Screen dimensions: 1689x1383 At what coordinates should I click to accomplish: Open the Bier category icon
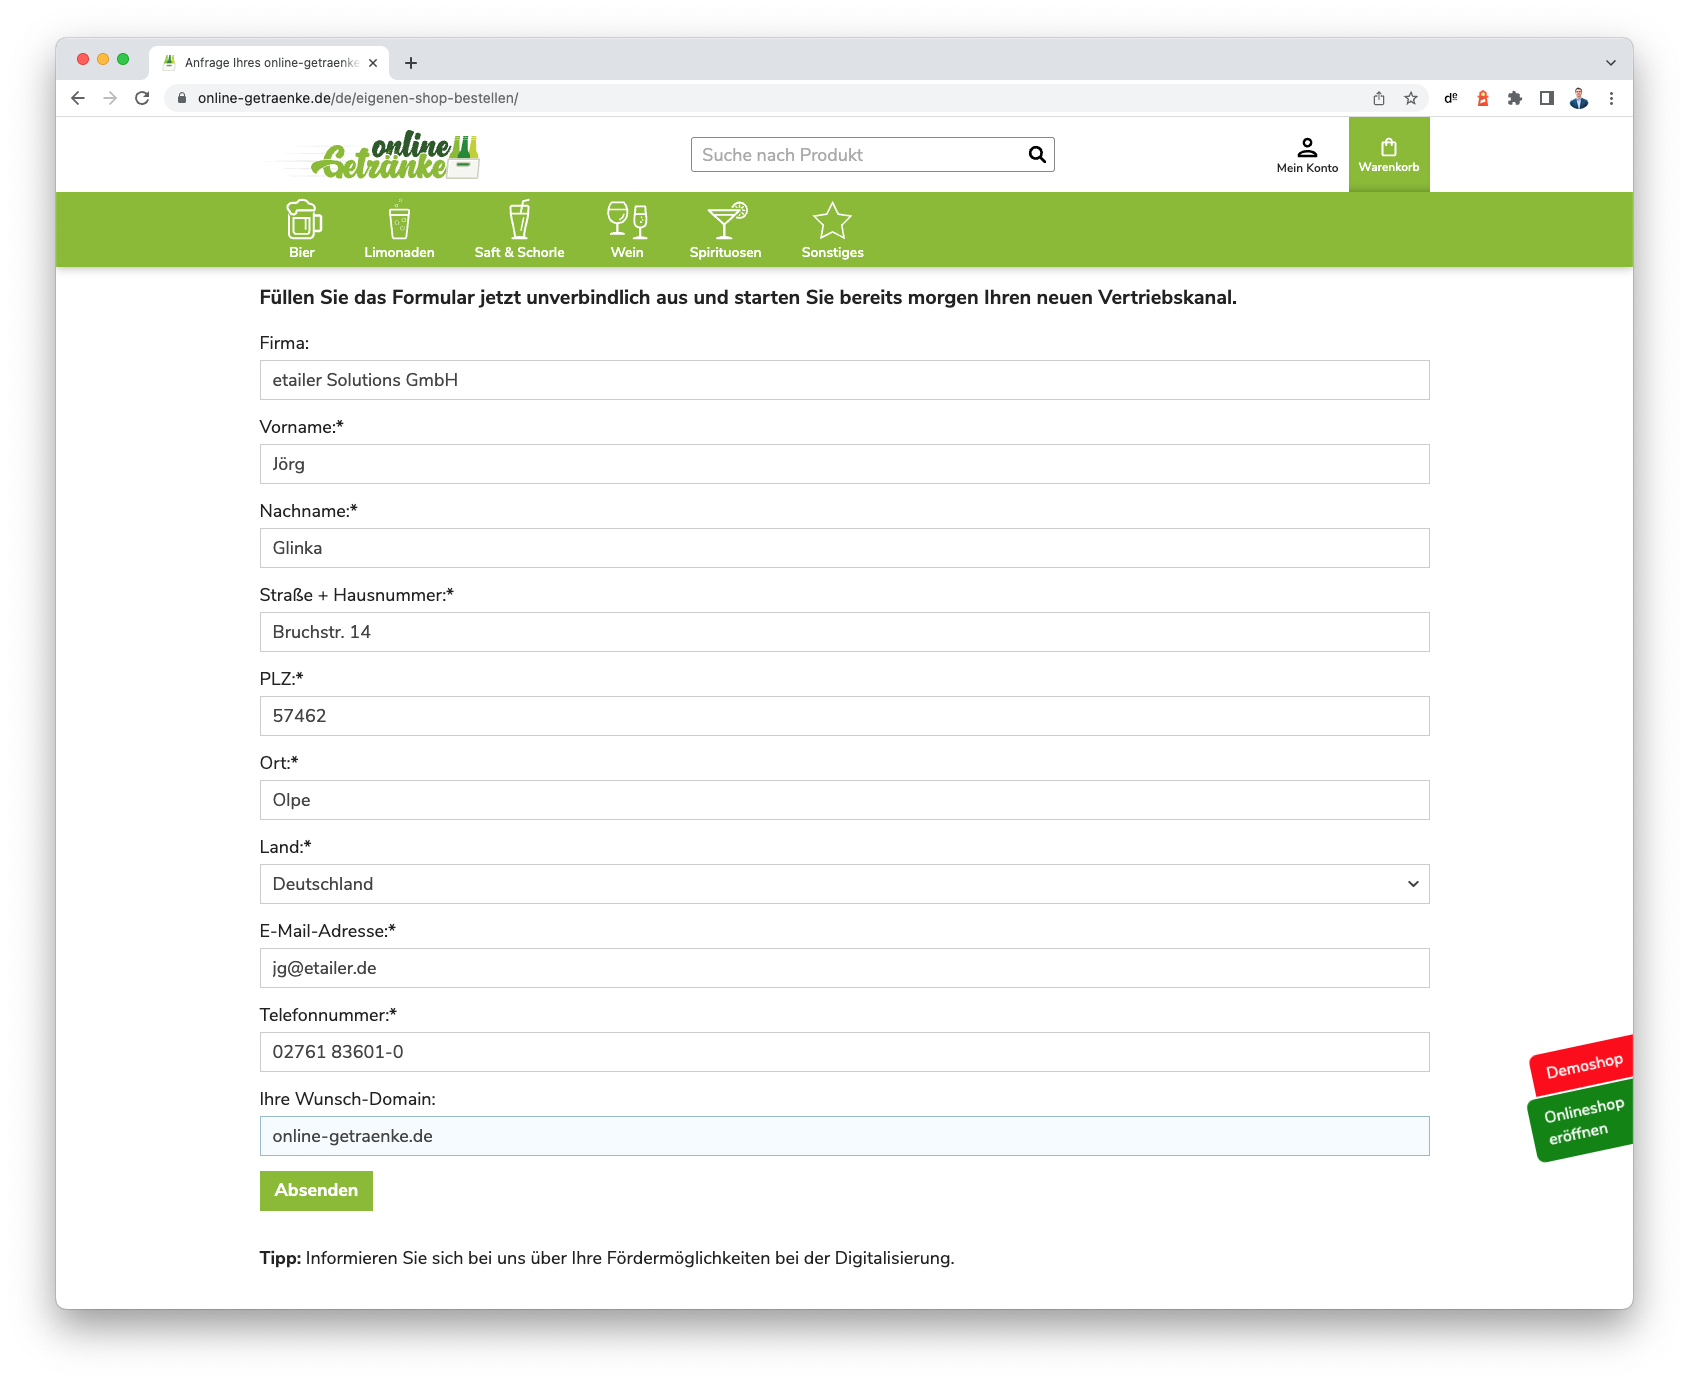(x=303, y=221)
